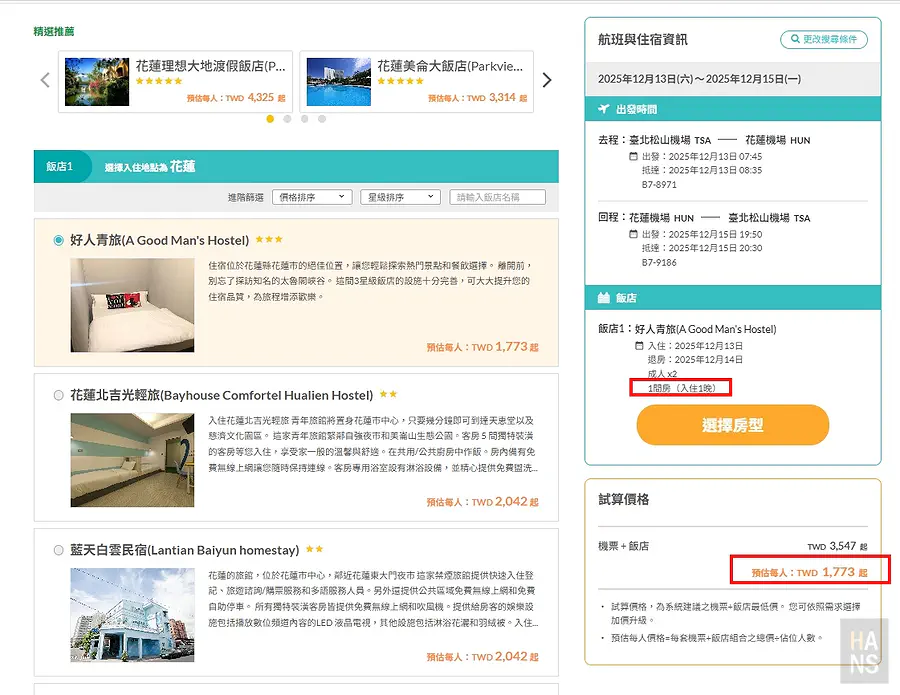
Task: Click the calendar icon next to 入住 date
Action: click(637, 346)
